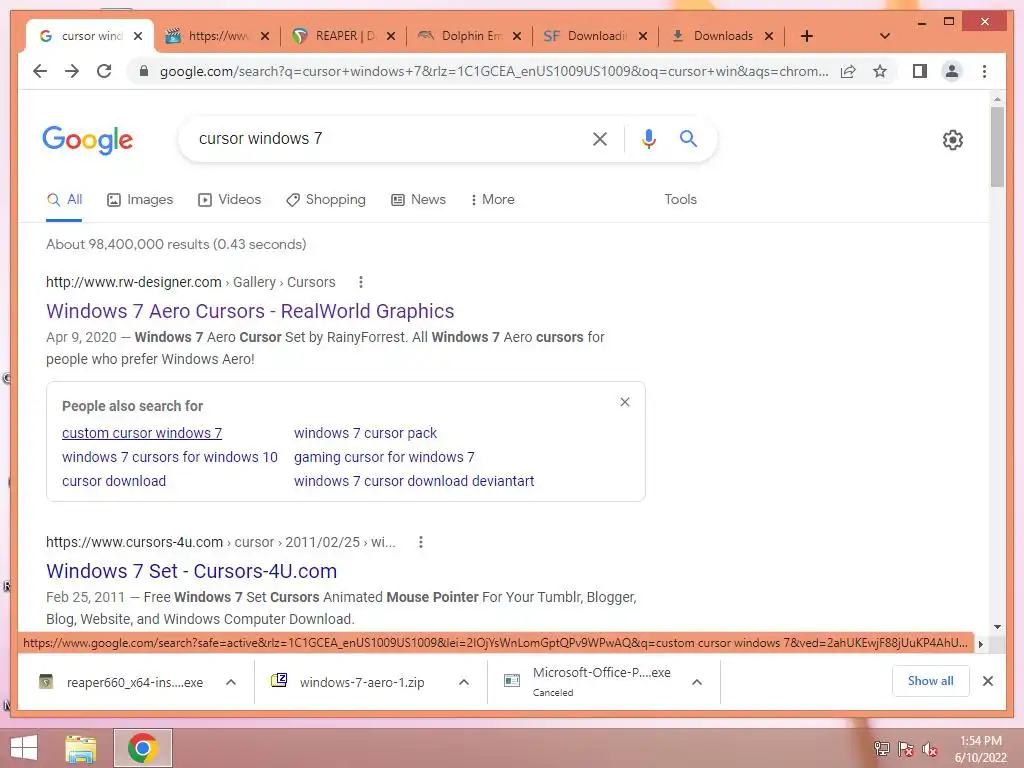Go back to the previous page
This screenshot has height=768, width=1024.
40,71
